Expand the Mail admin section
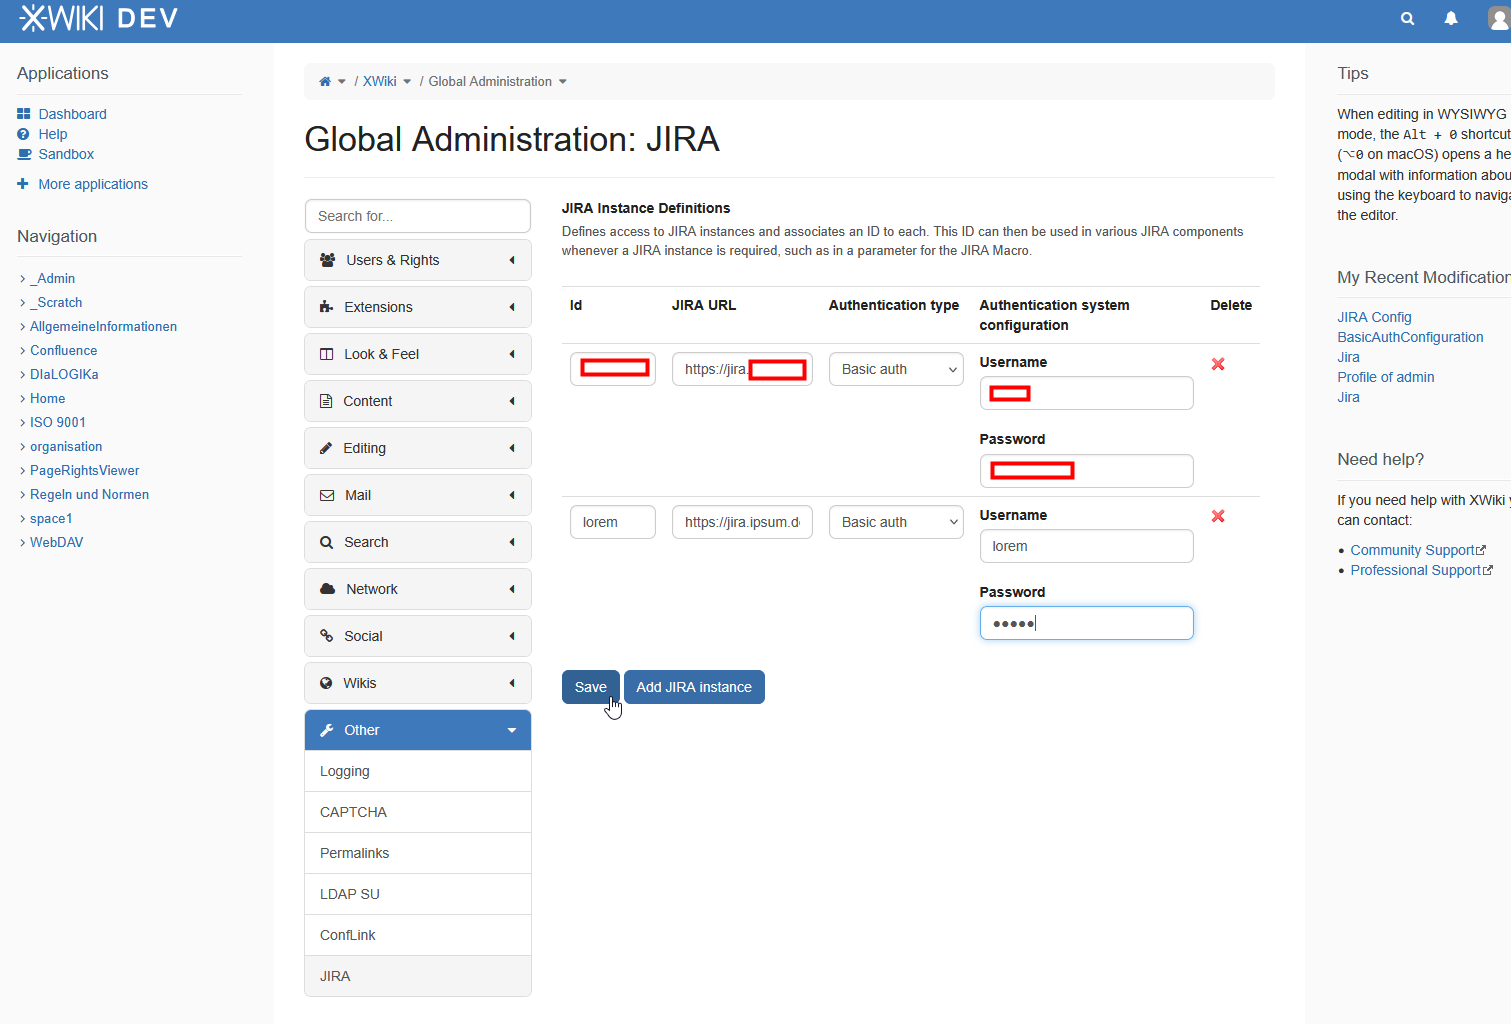The width and height of the screenshot is (1511, 1024). point(418,495)
